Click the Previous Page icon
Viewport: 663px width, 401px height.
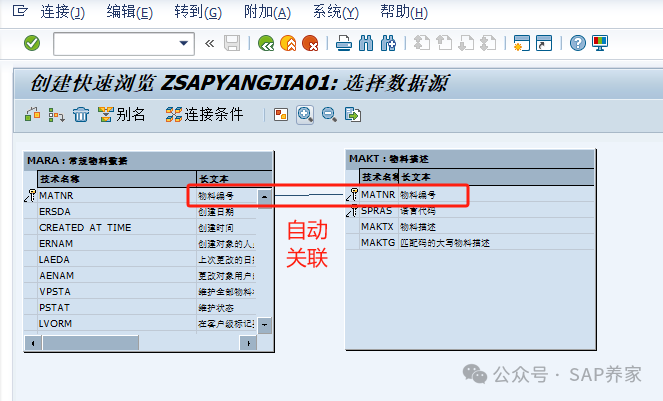click(444, 43)
